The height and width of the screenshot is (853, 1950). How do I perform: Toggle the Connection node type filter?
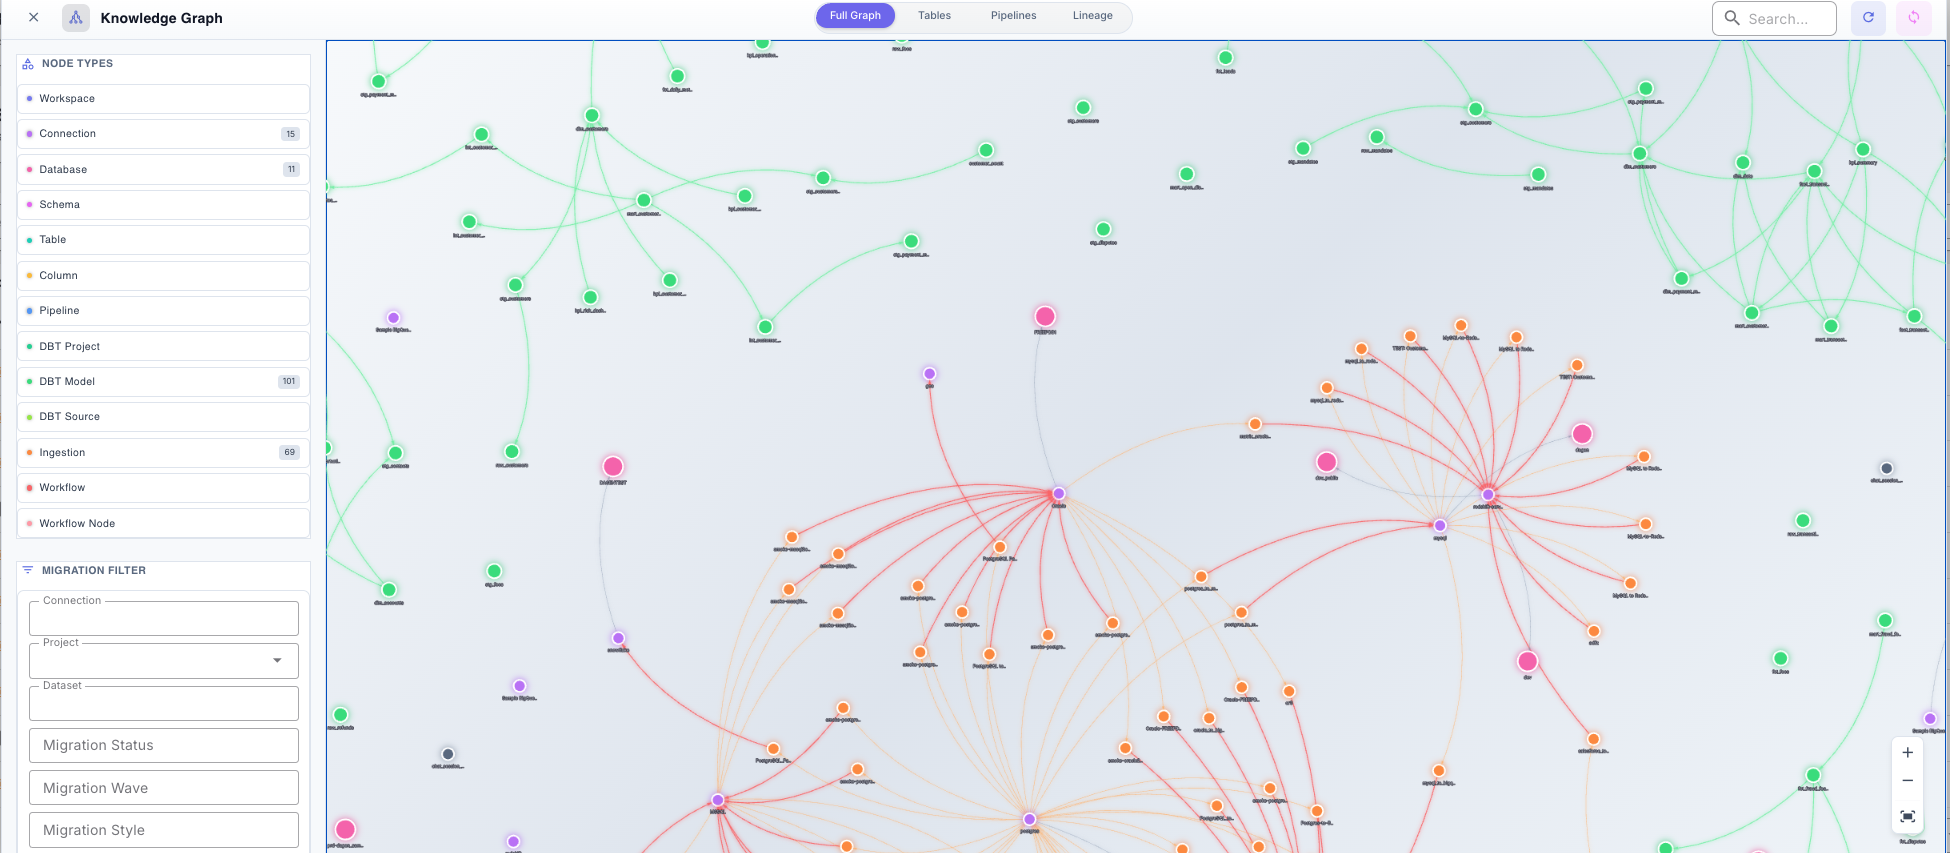[163, 134]
